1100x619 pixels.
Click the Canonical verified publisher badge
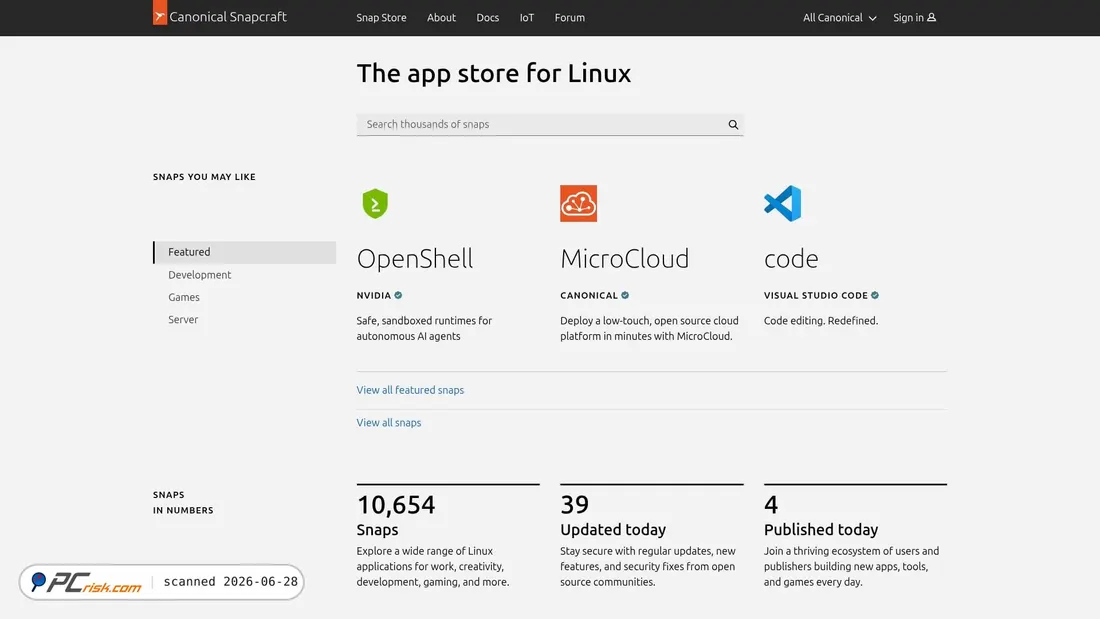pos(625,295)
